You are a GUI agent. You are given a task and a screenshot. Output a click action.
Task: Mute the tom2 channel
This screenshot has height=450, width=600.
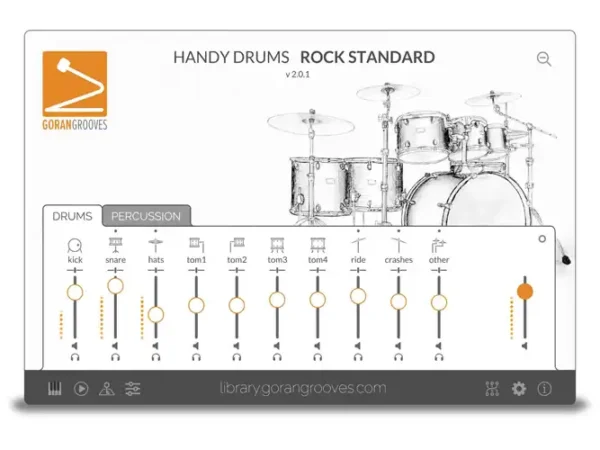click(x=237, y=346)
